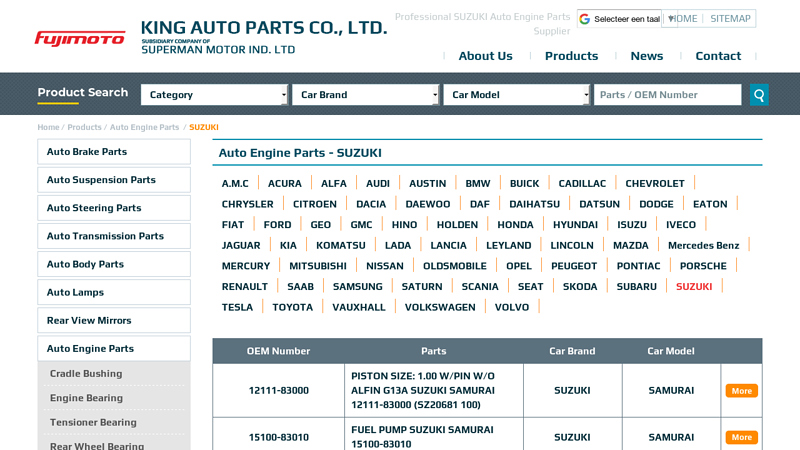
Task: Focus the Parts / OEM Number field
Action: pos(667,95)
